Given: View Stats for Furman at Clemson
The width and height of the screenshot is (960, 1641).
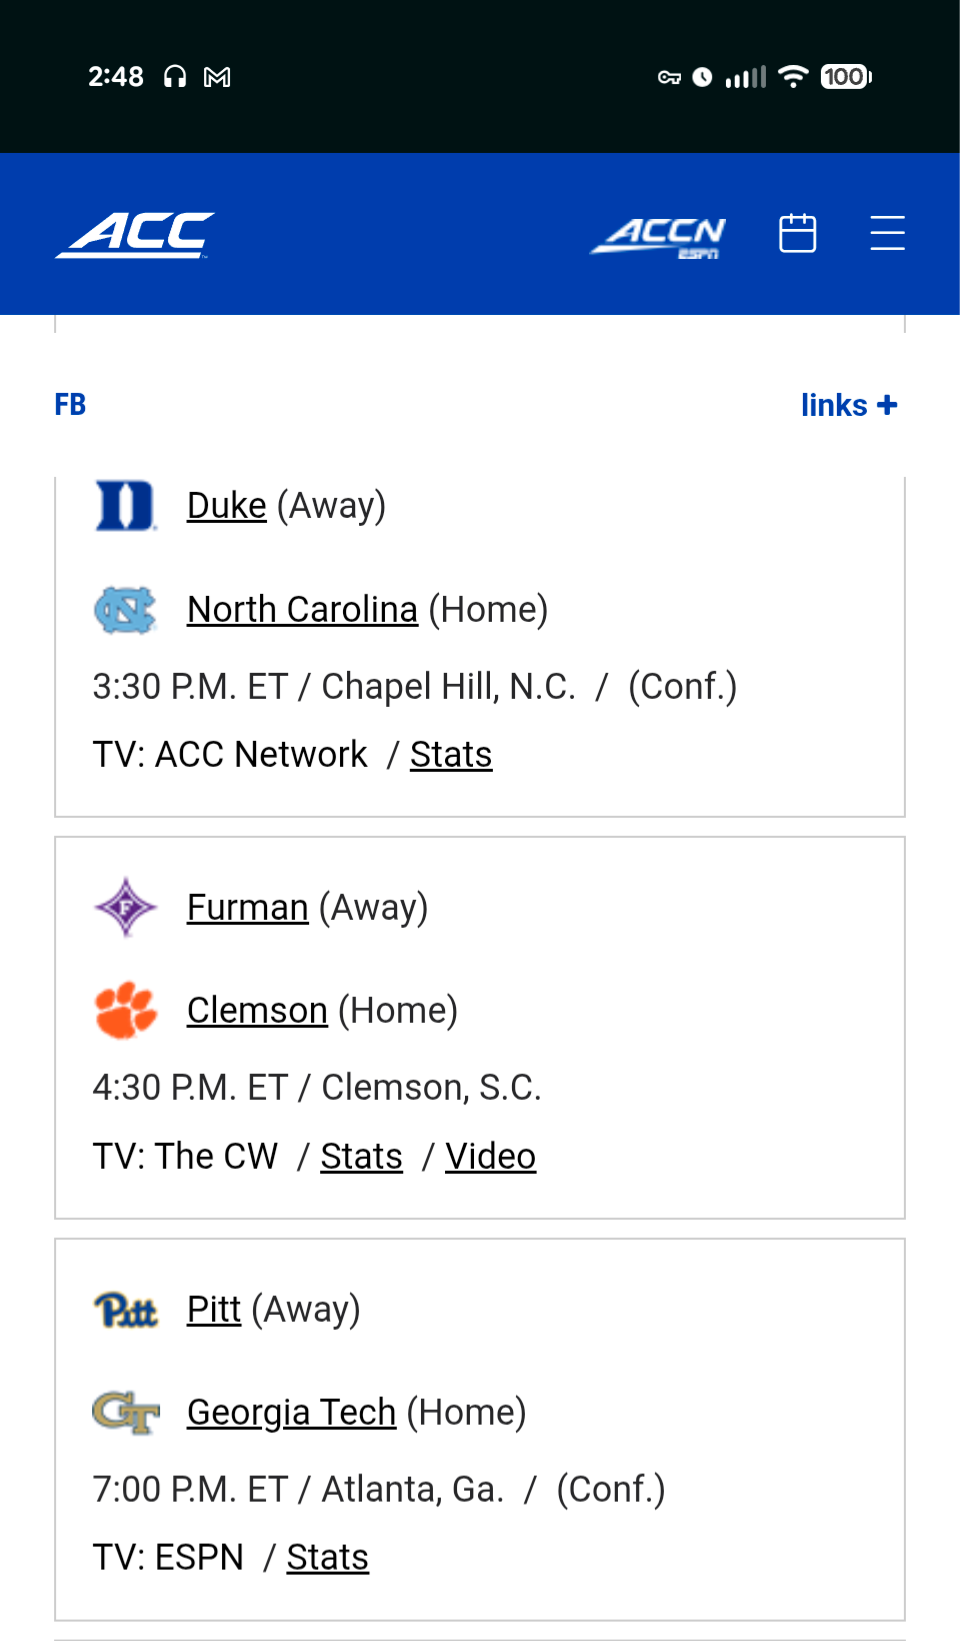Looking at the screenshot, I should click(x=361, y=1157).
